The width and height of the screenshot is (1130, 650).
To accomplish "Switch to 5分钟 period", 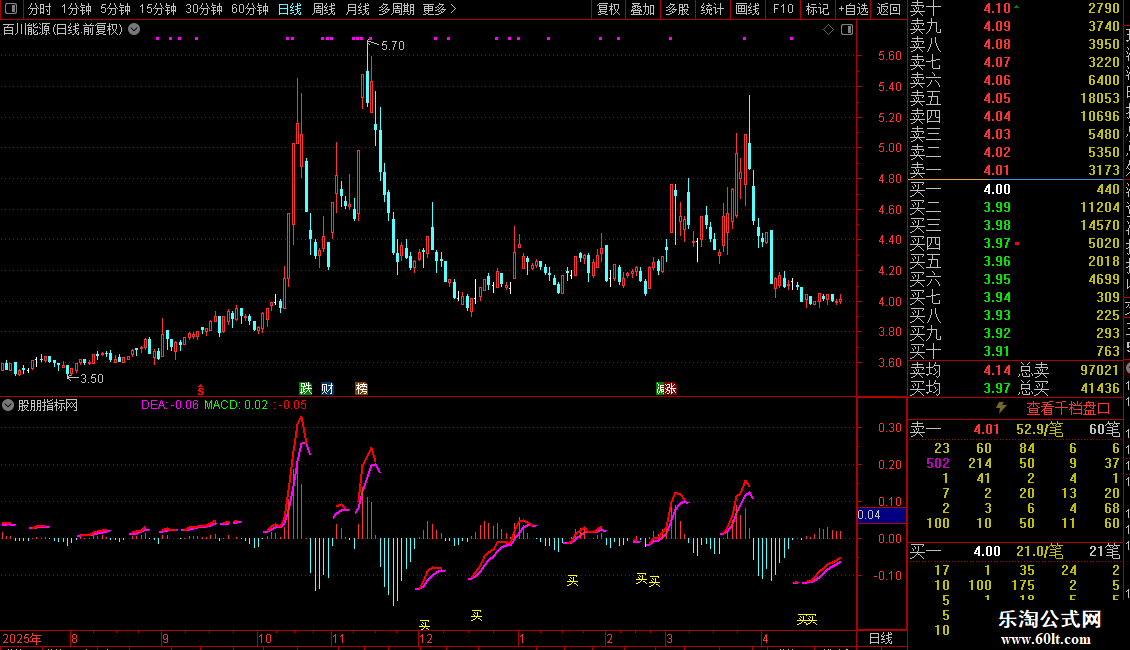I will click(115, 9).
